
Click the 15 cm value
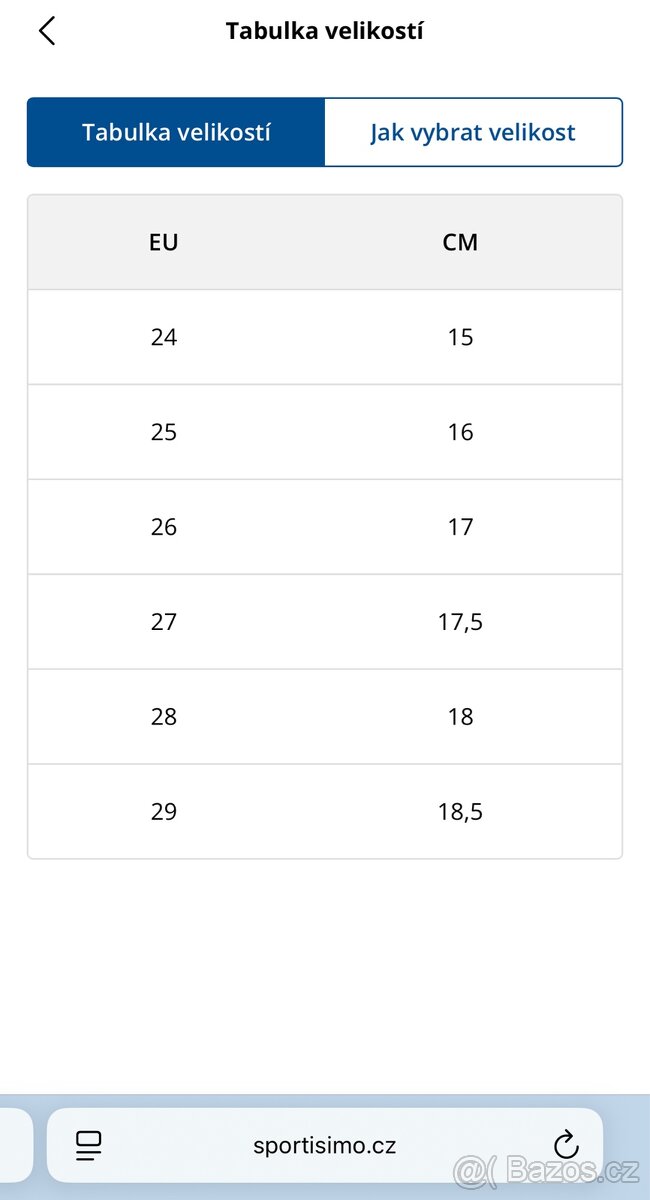click(x=460, y=337)
